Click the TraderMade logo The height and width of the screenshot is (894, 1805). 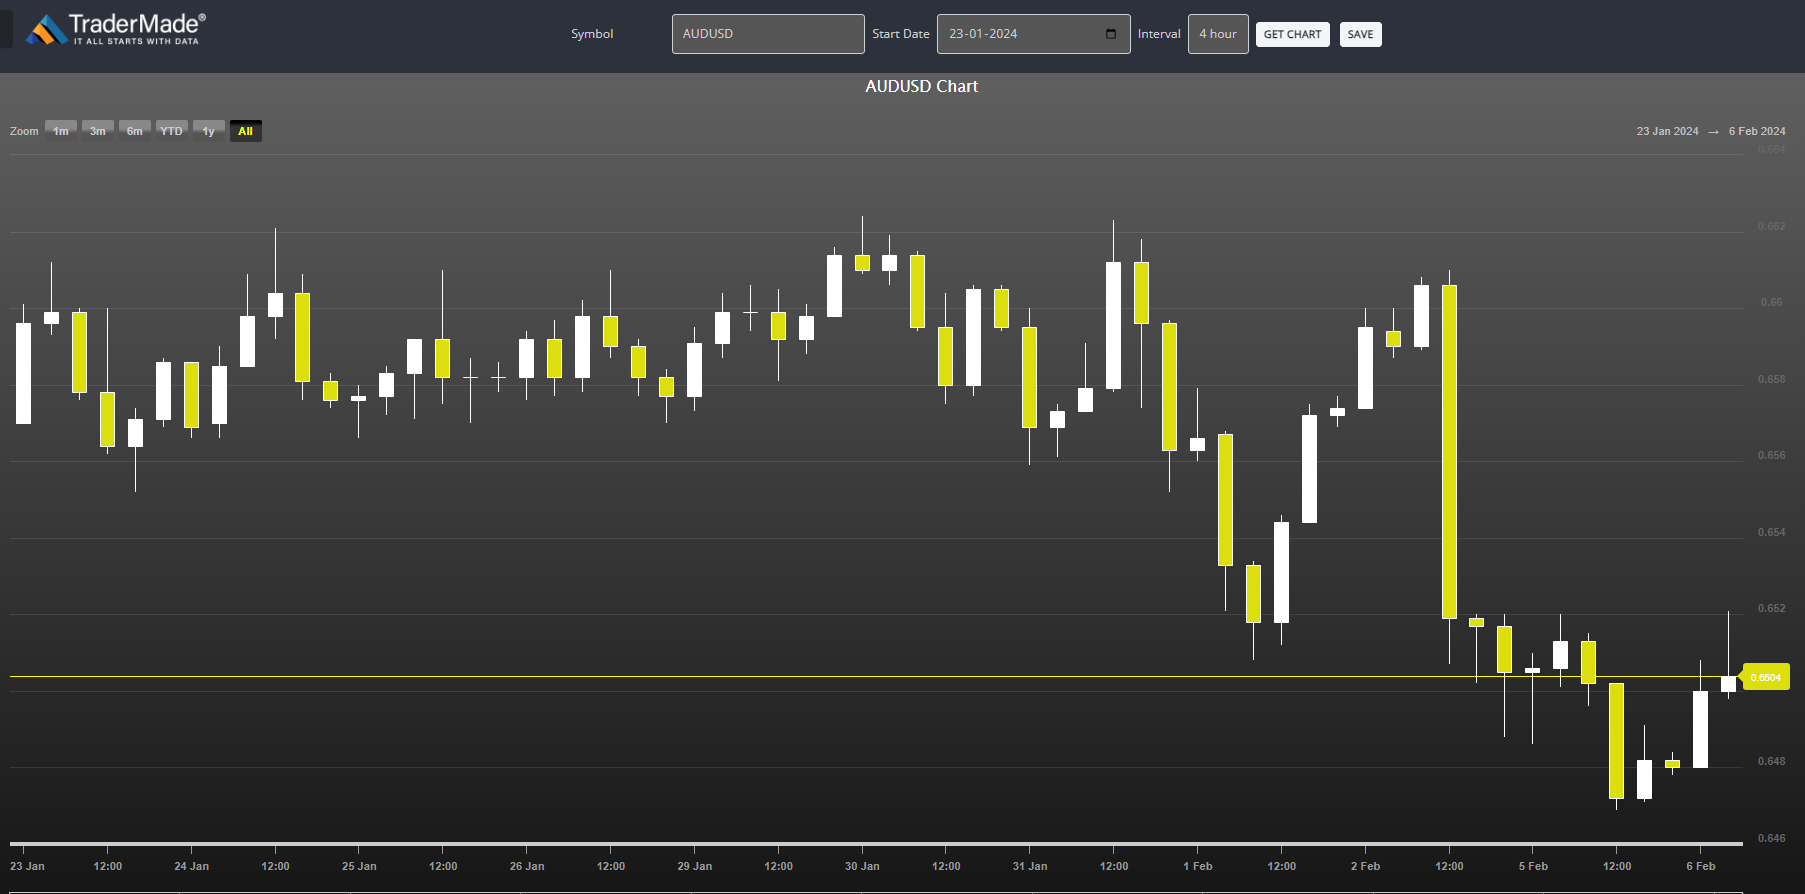tap(116, 29)
